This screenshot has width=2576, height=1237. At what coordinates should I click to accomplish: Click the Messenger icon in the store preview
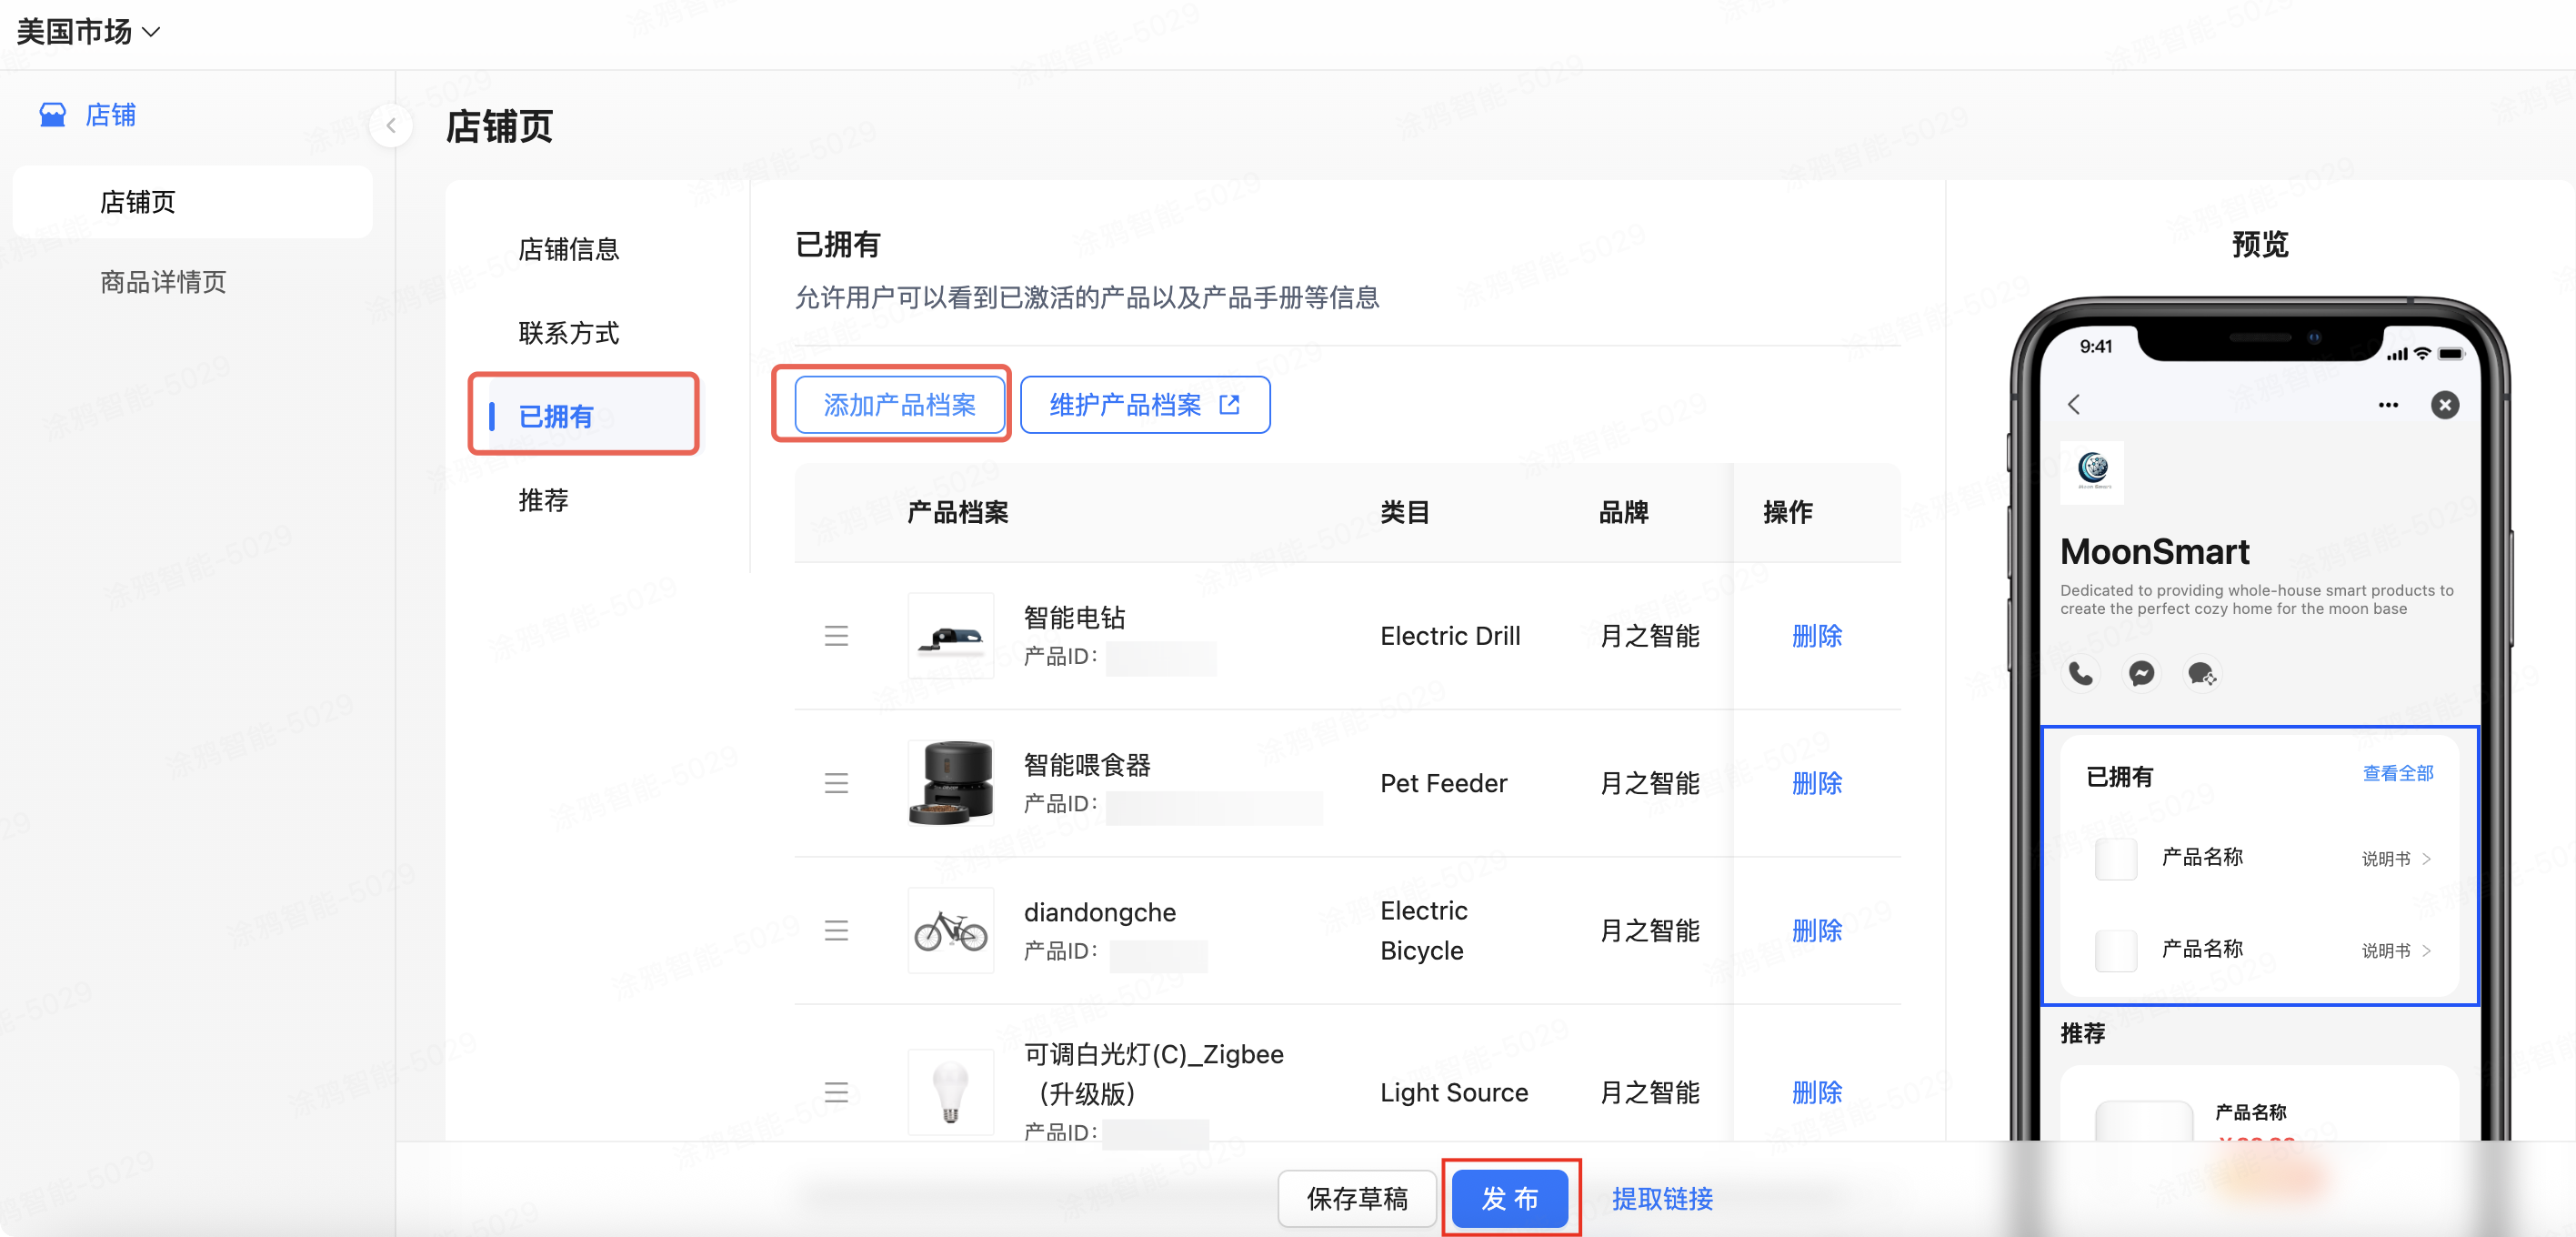point(2142,674)
